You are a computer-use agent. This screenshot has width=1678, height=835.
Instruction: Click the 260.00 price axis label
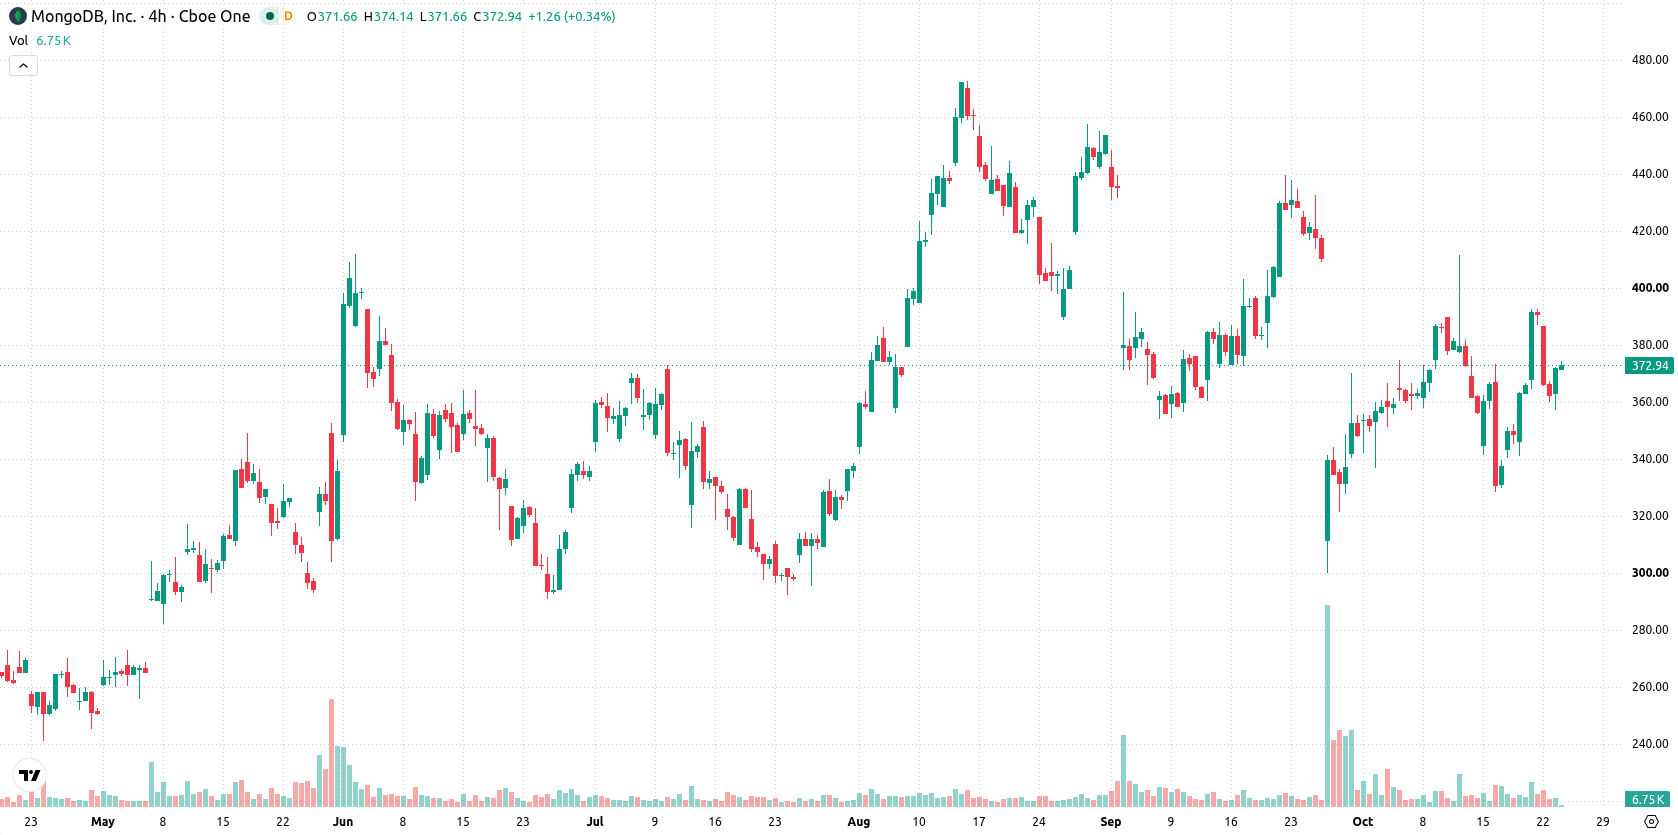click(x=1650, y=687)
